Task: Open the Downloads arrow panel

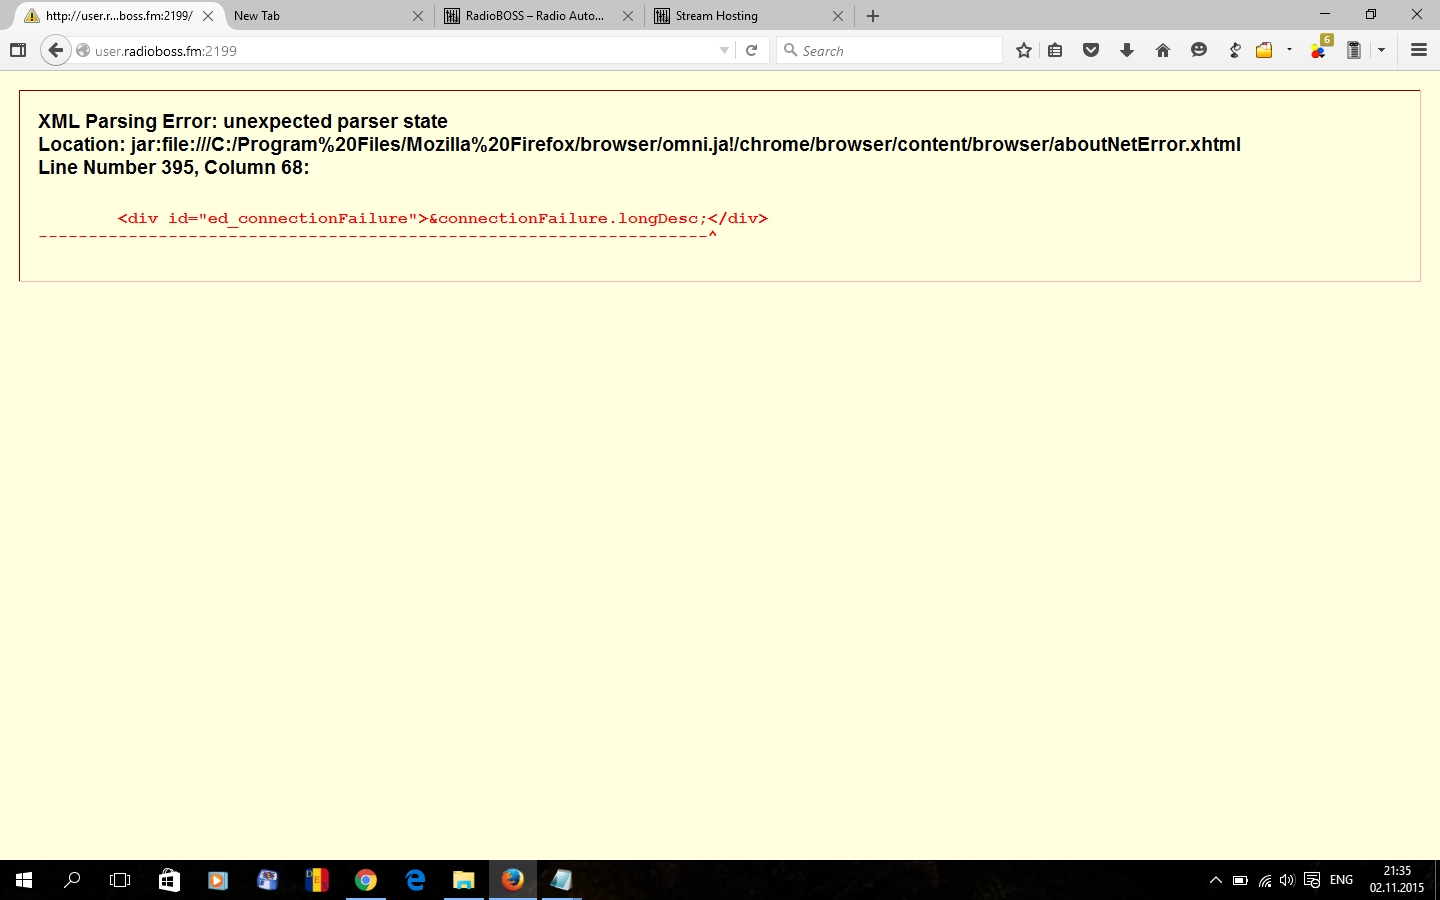Action: [1127, 51]
